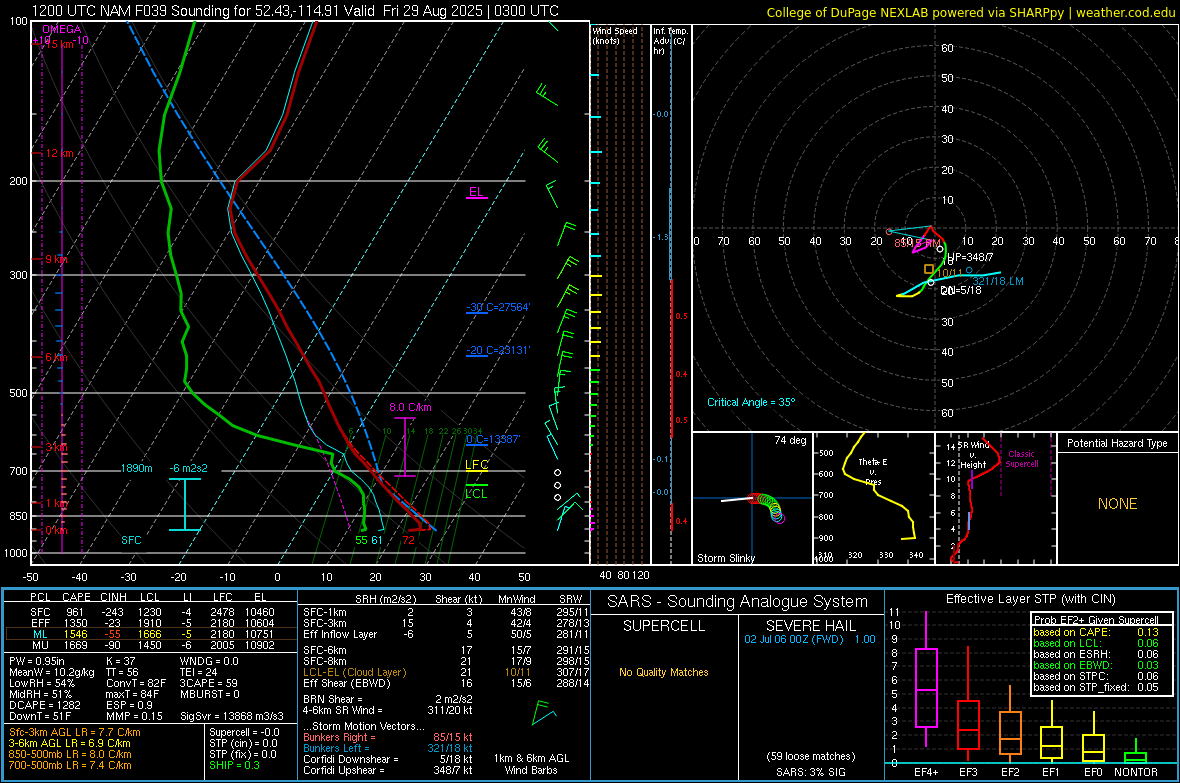The image size is (1180, 783).
Task: Click the No Quality Matches text
Action: click(x=664, y=672)
